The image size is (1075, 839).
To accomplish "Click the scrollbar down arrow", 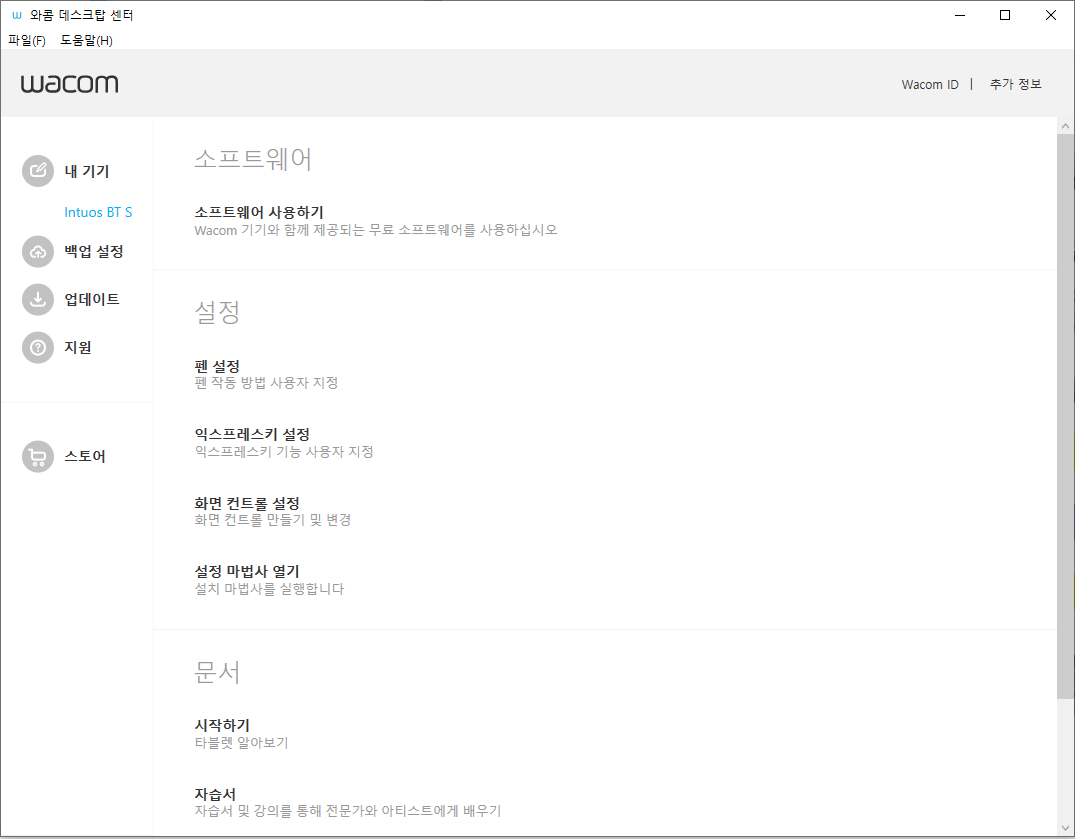I will [1065, 828].
